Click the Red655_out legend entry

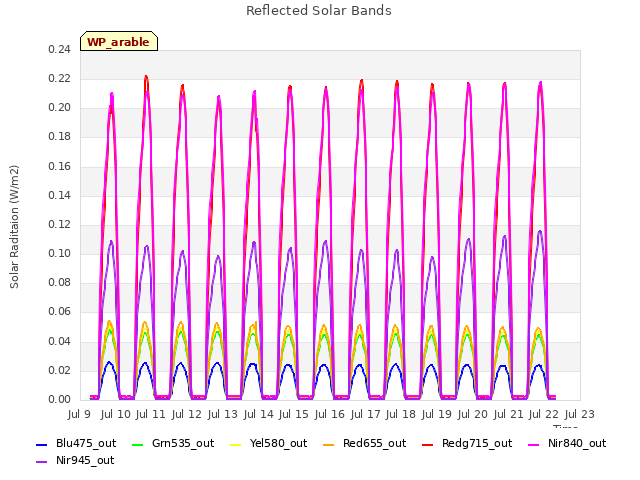pyautogui.click(x=364, y=443)
